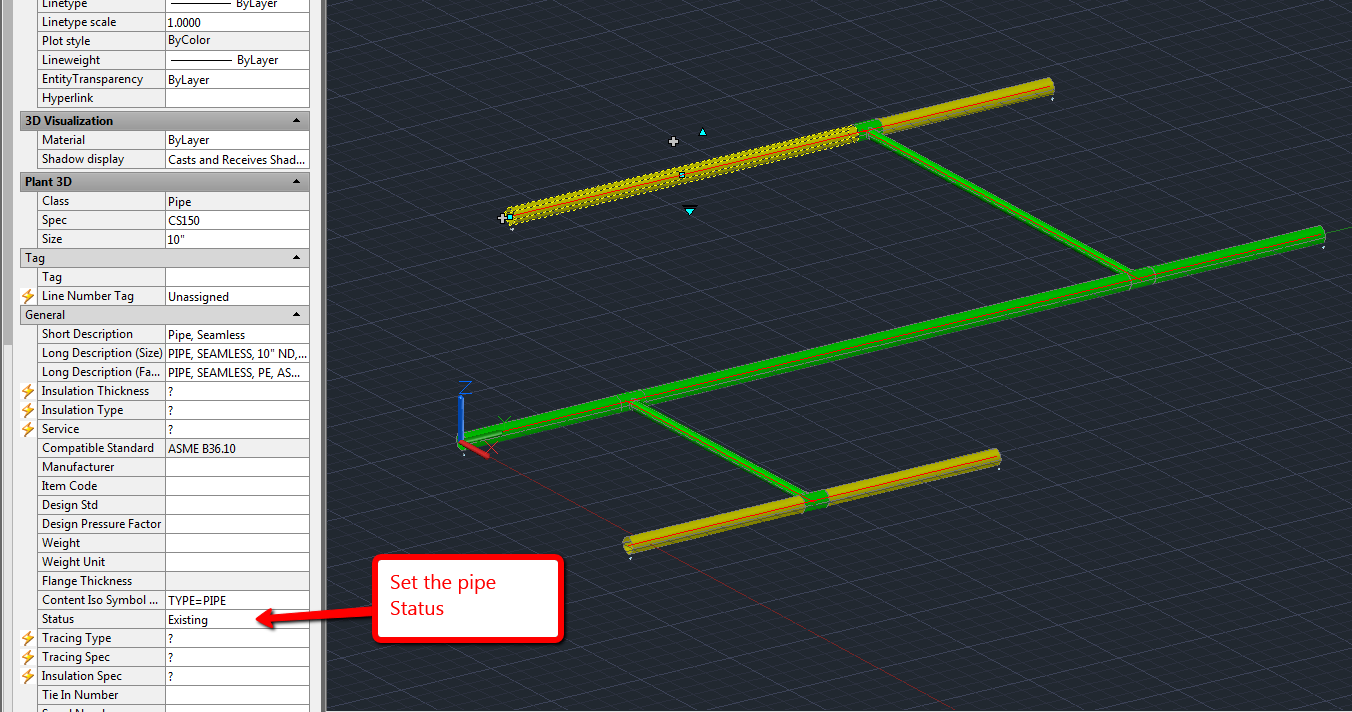The height and width of the screenshot is (712, 1352).
Task: Click the Class value Pipe
Action: point(237,201)
